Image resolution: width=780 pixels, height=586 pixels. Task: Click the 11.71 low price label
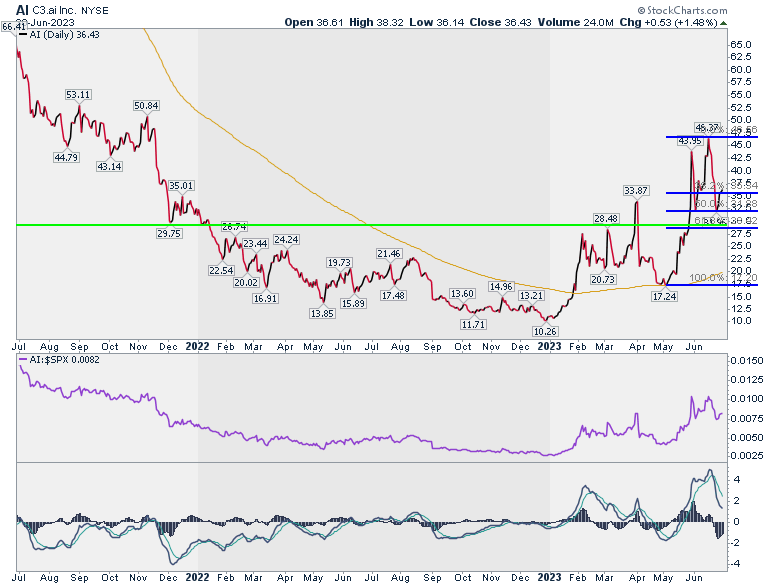point(473,324)
